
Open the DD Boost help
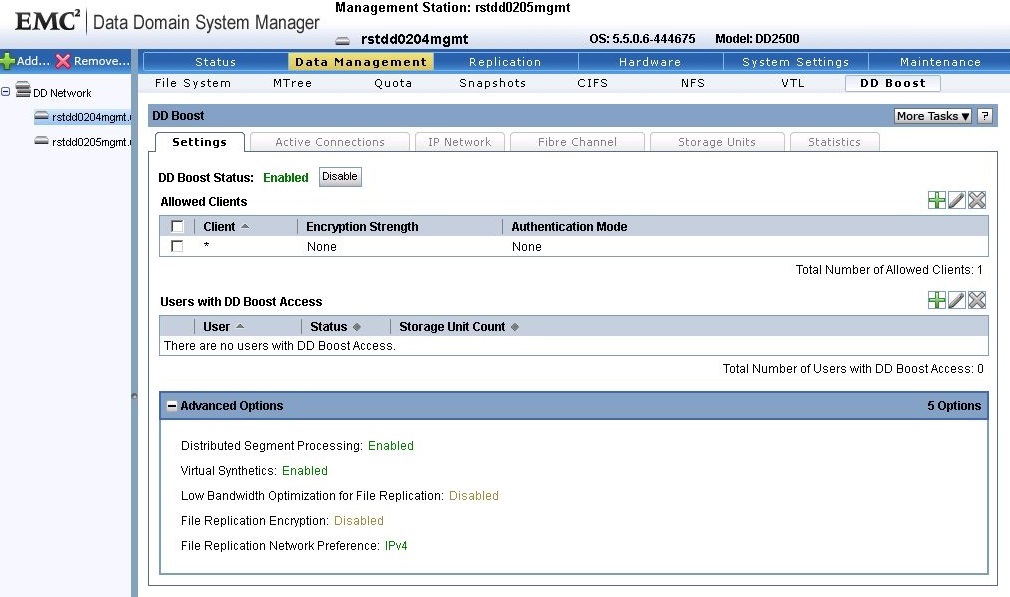(985, 116)
